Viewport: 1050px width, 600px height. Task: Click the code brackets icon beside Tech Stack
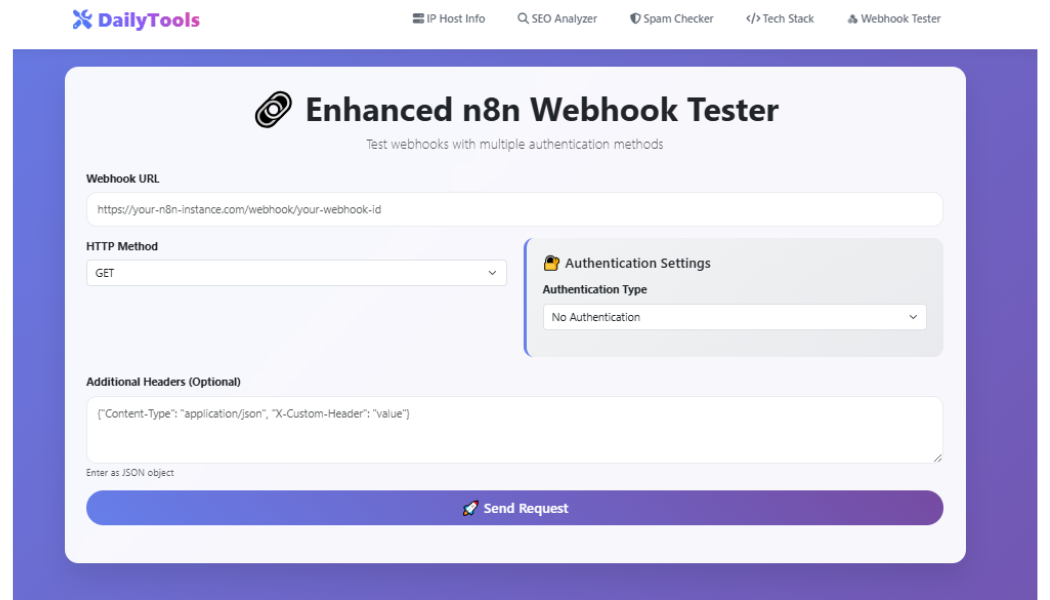(x=753, y=19)
